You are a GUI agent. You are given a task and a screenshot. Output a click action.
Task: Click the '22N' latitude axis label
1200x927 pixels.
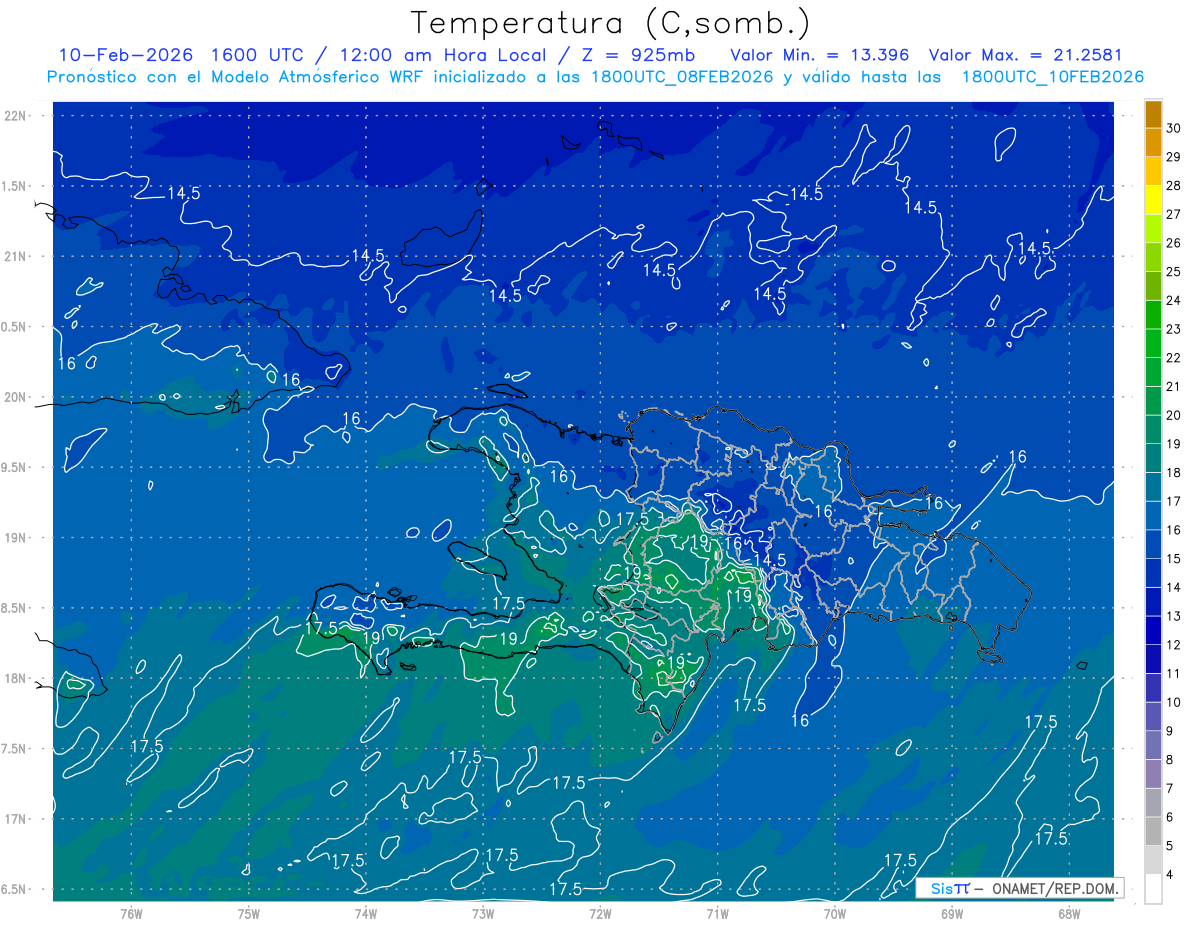(14, 115)
